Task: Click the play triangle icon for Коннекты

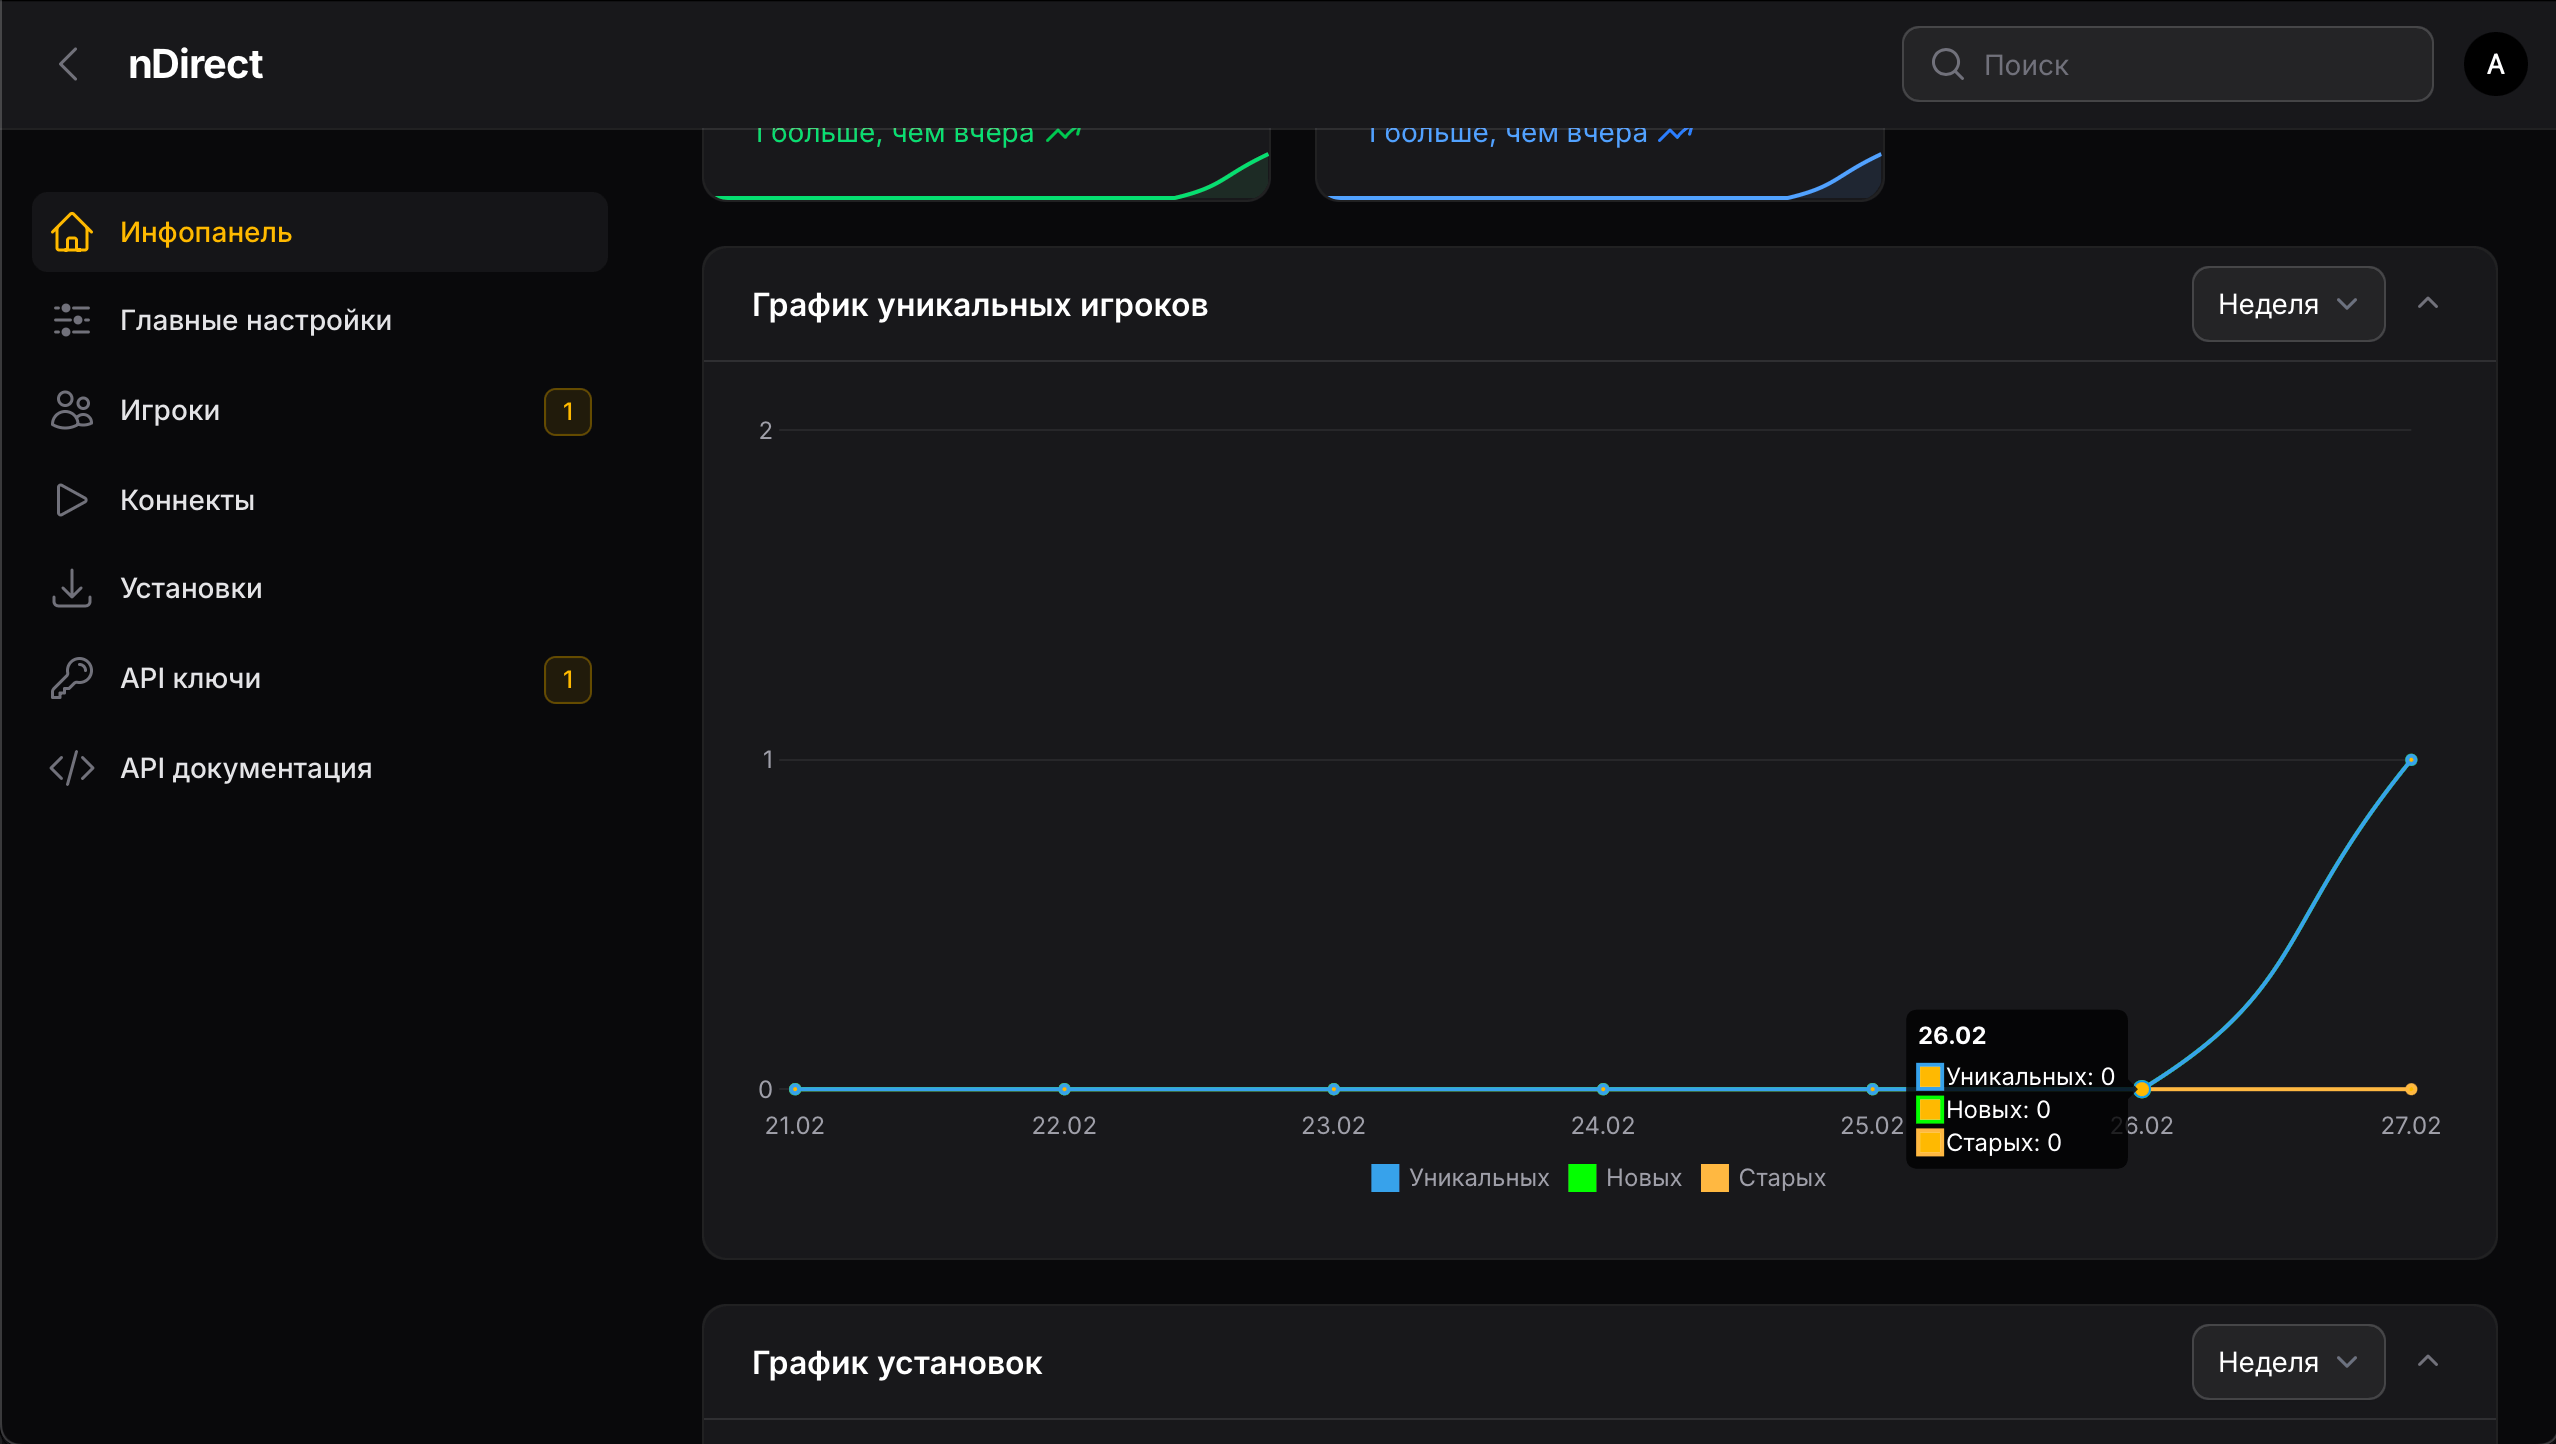Action: pos(72,500)
